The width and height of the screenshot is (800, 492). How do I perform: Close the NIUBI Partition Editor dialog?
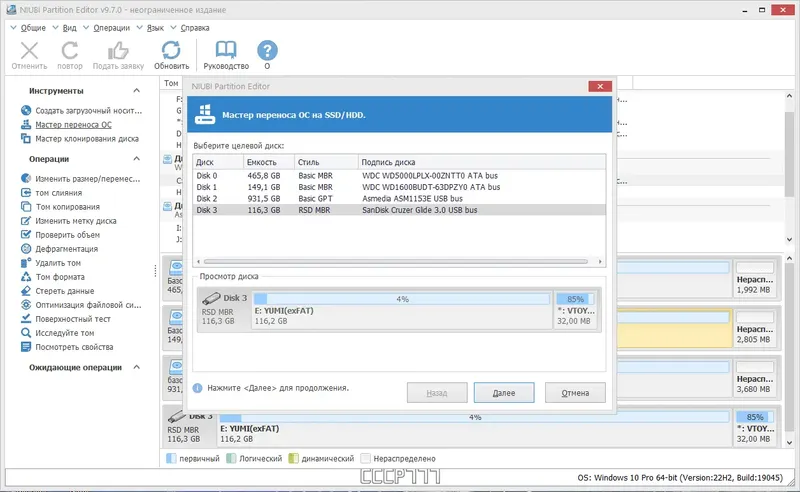tap(600, 86)
